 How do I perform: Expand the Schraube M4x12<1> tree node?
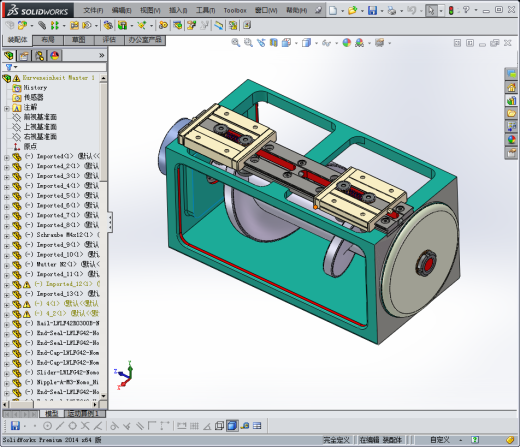7,236
